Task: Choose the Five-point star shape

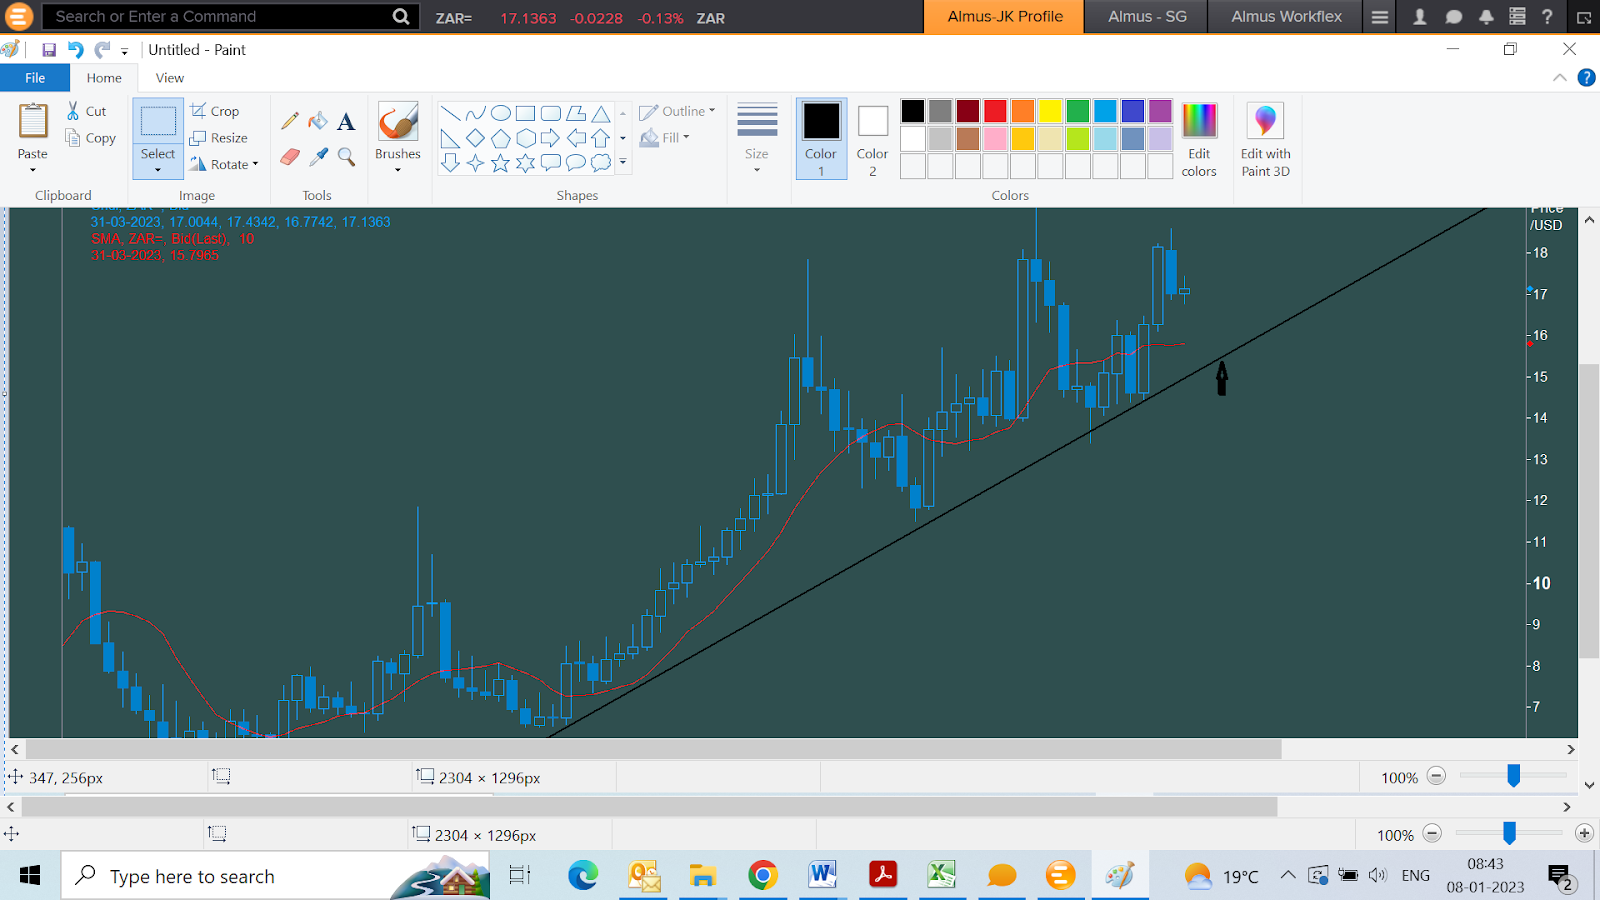Action: 500,162
